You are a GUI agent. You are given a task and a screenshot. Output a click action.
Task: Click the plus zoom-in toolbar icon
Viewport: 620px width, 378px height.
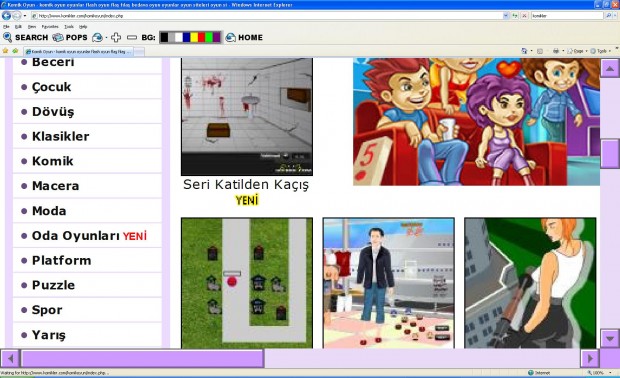116,38
